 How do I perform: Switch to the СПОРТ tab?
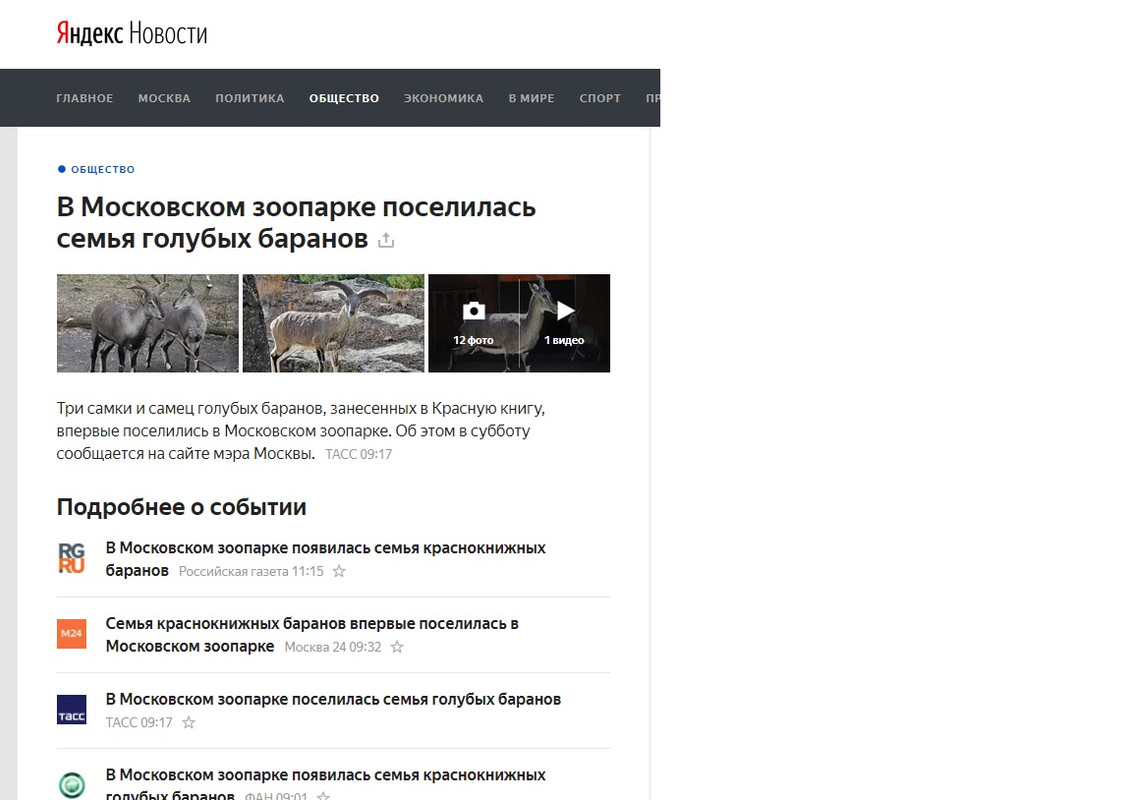pyautogui.click(x=600, y=98)
